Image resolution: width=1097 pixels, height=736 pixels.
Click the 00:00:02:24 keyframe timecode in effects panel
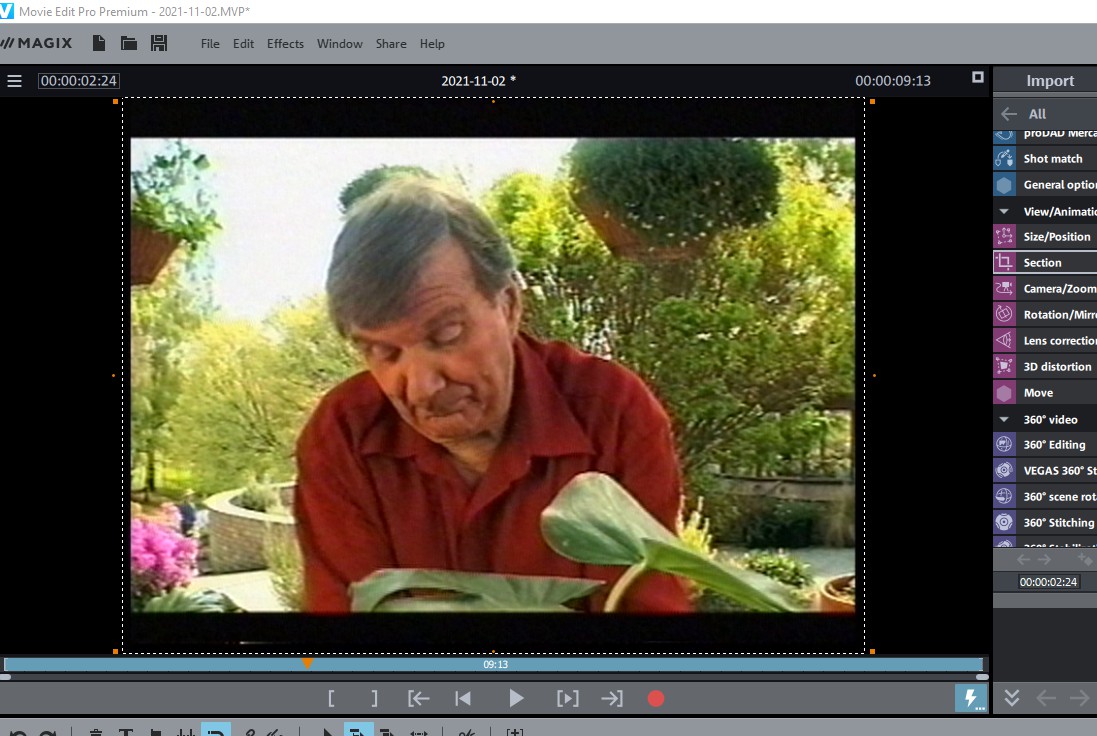click(x=1048, y=582)
